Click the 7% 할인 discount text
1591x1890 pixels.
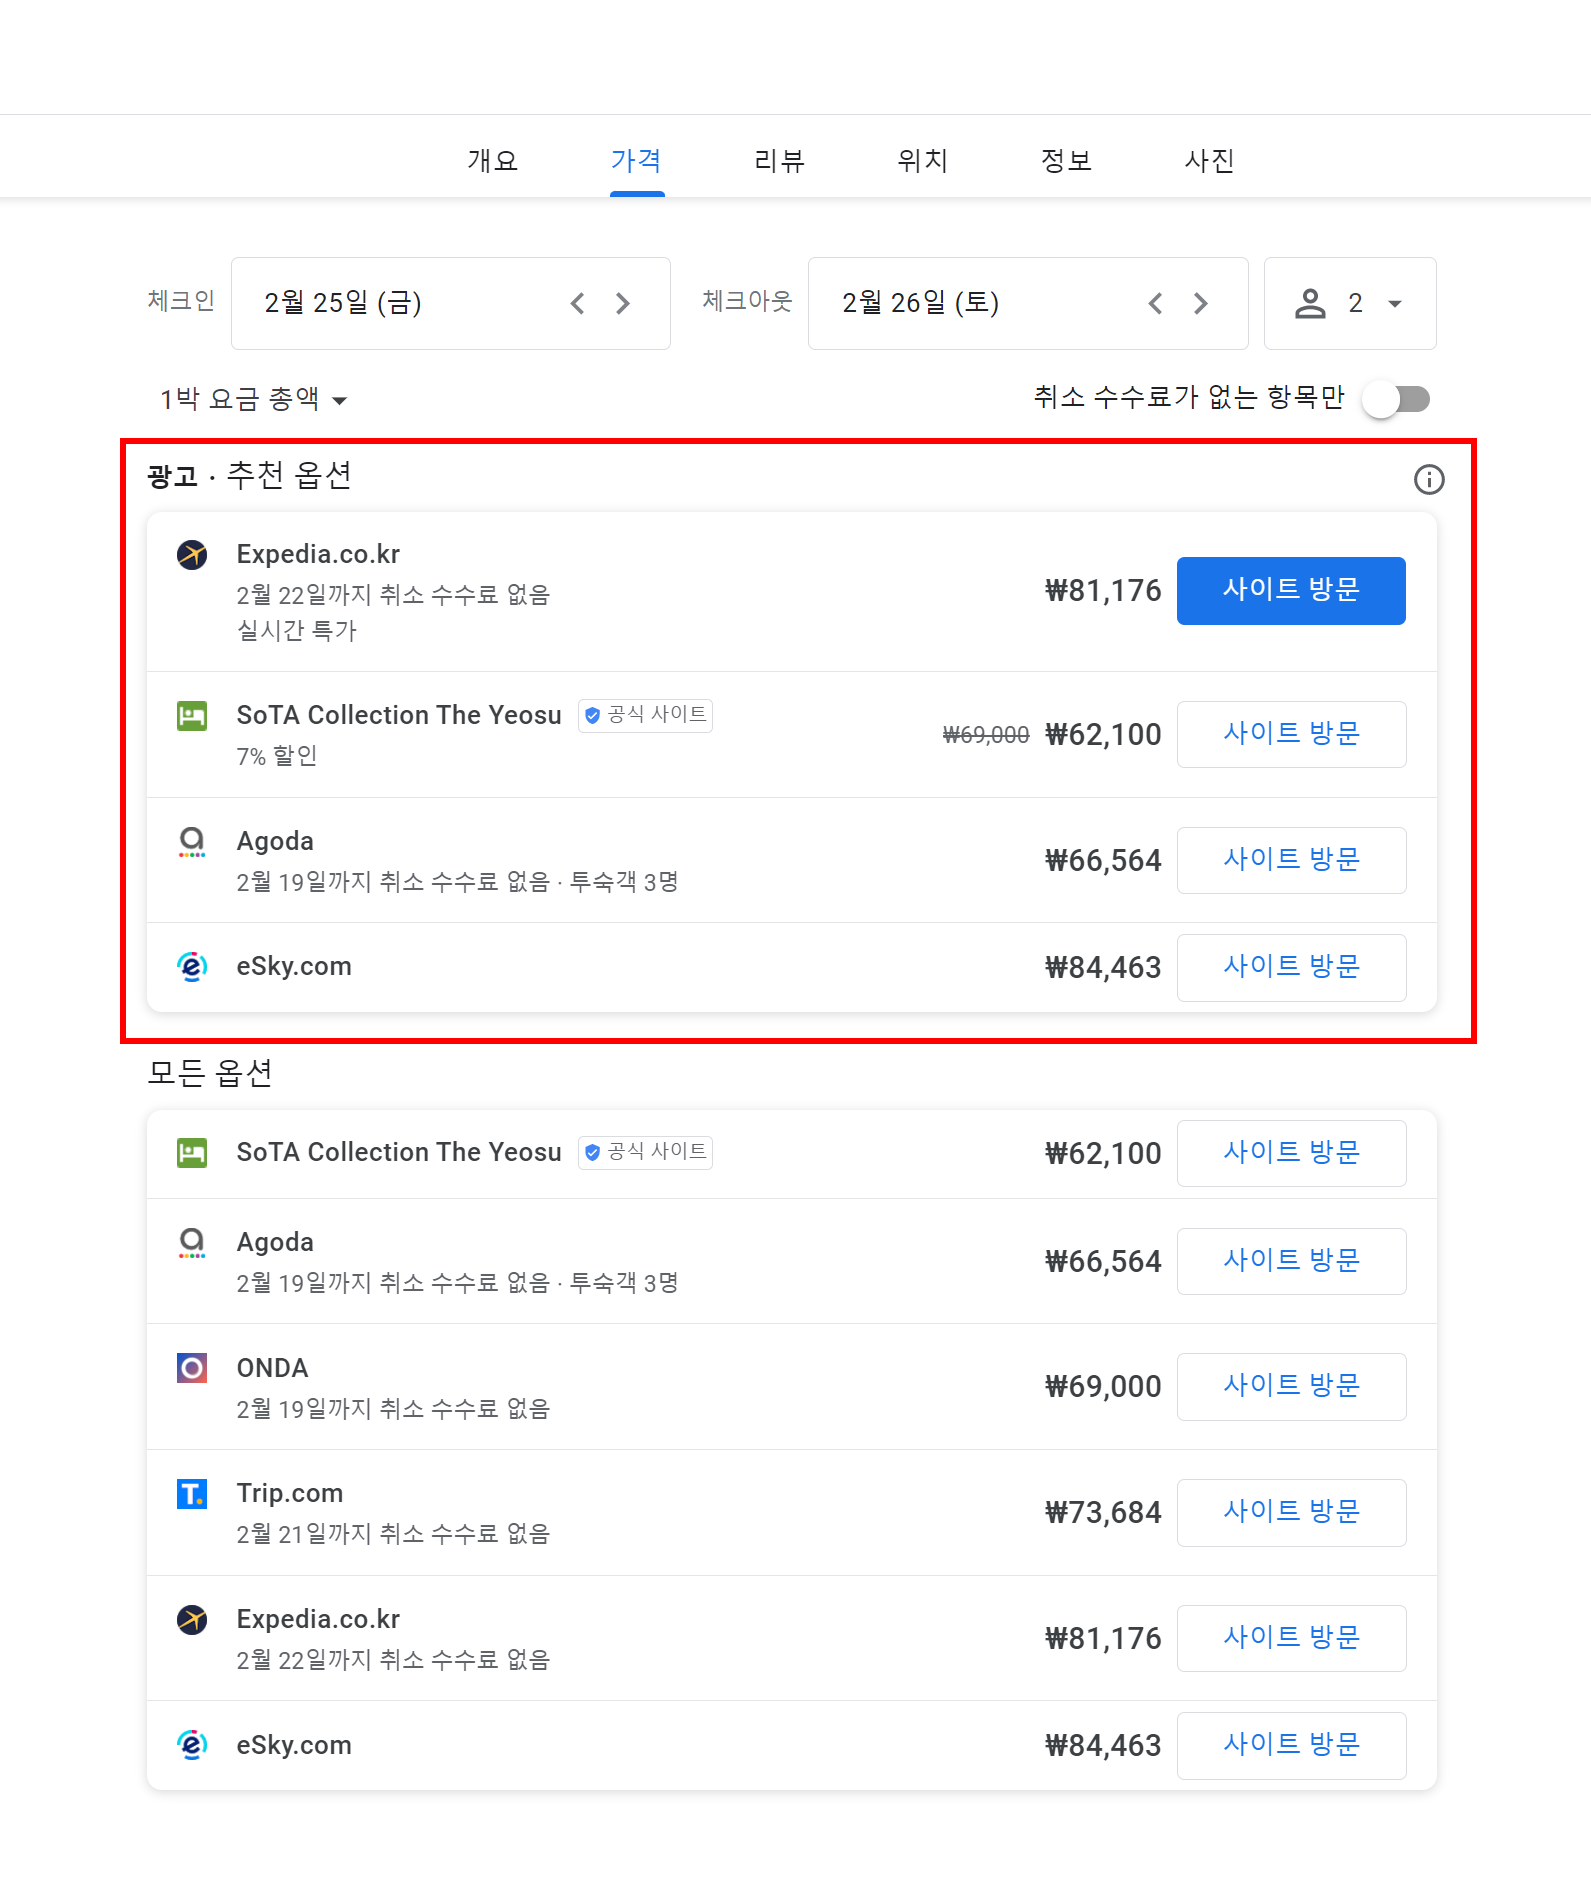tap(277, 756)
